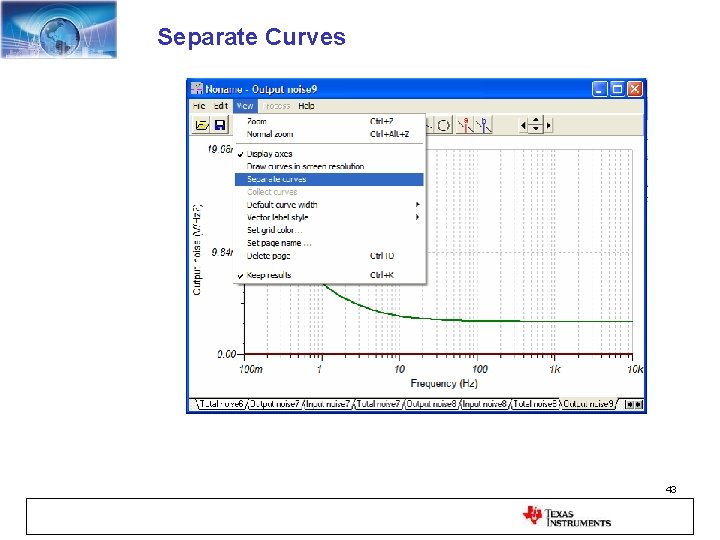720x540 pixels.
Task: Minimize the Output noise9 window
Action: point(599,89)
